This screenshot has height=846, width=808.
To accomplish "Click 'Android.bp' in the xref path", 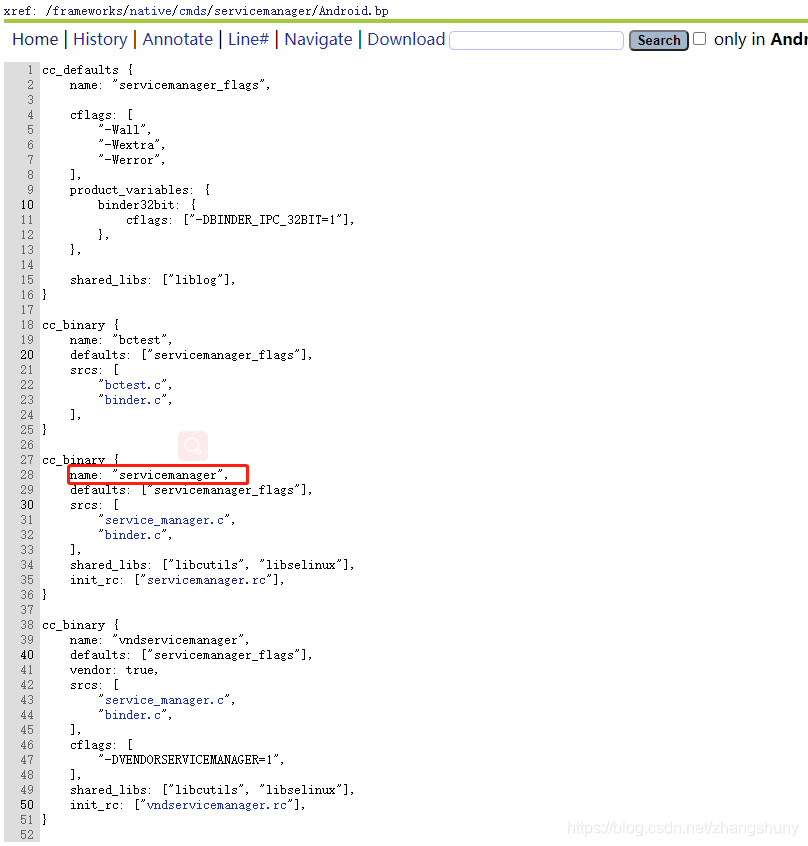I will tap(354, 11).
